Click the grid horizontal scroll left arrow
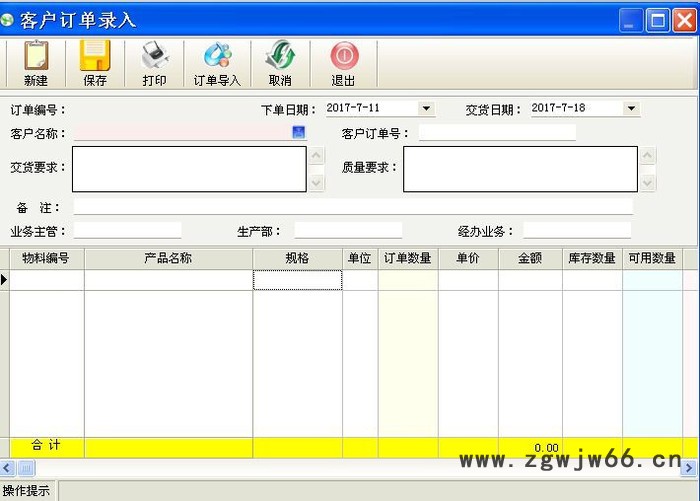The image size is (700, 501). (7, 468)
